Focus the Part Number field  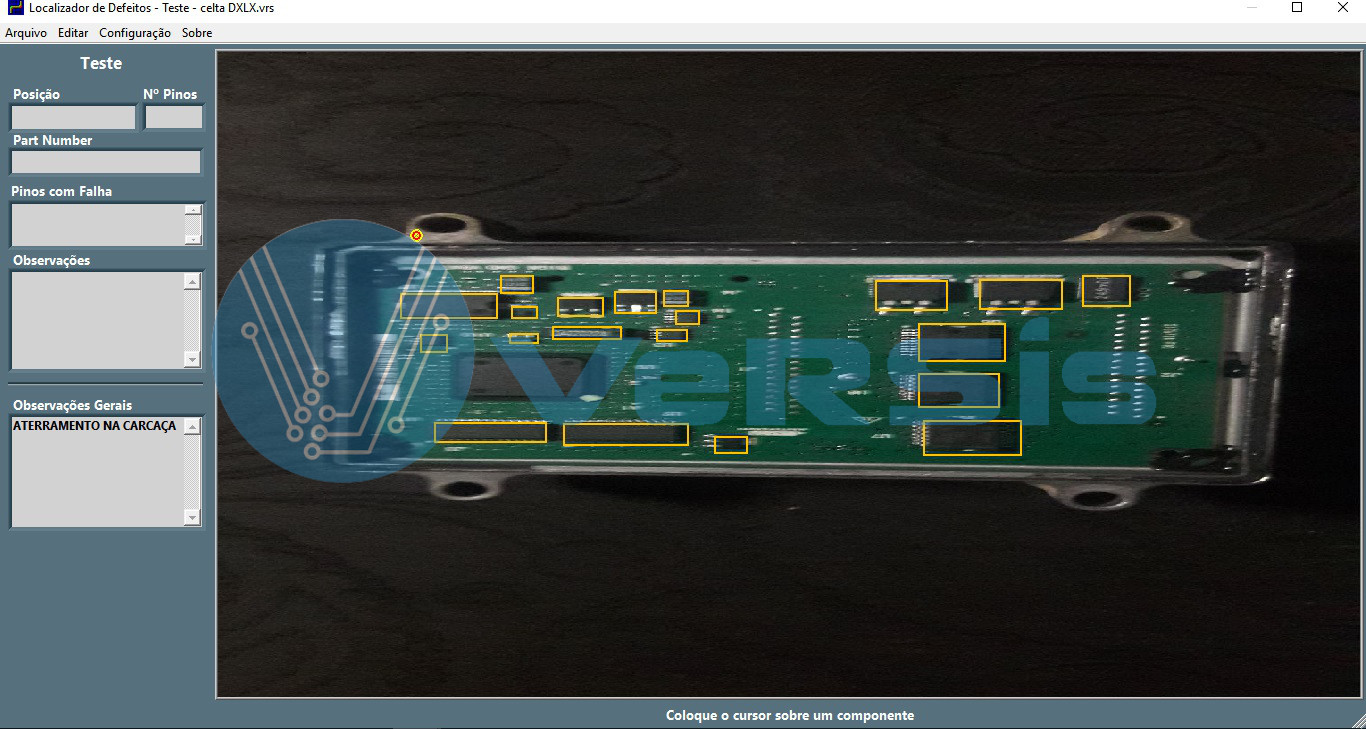coord(106,162)
